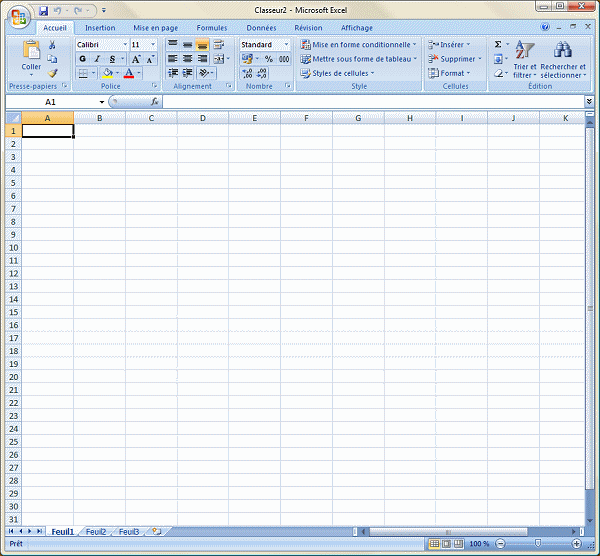
Task: Select the Feuil2 sheet tab
Action: pos(95,532)
